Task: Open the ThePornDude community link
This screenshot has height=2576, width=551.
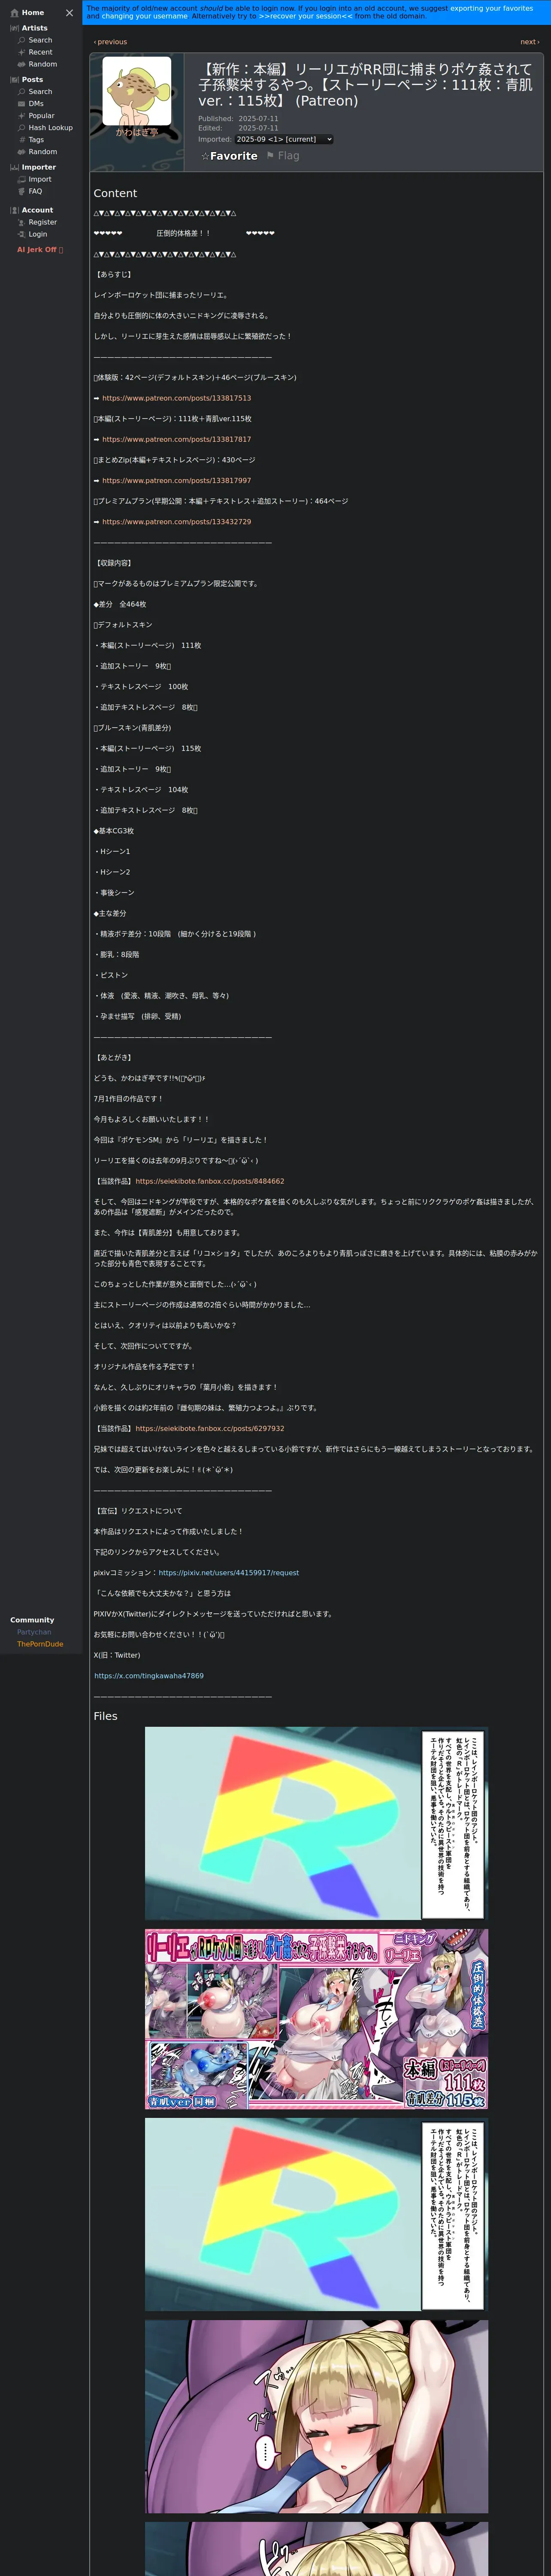Action: pos(40,1644)
